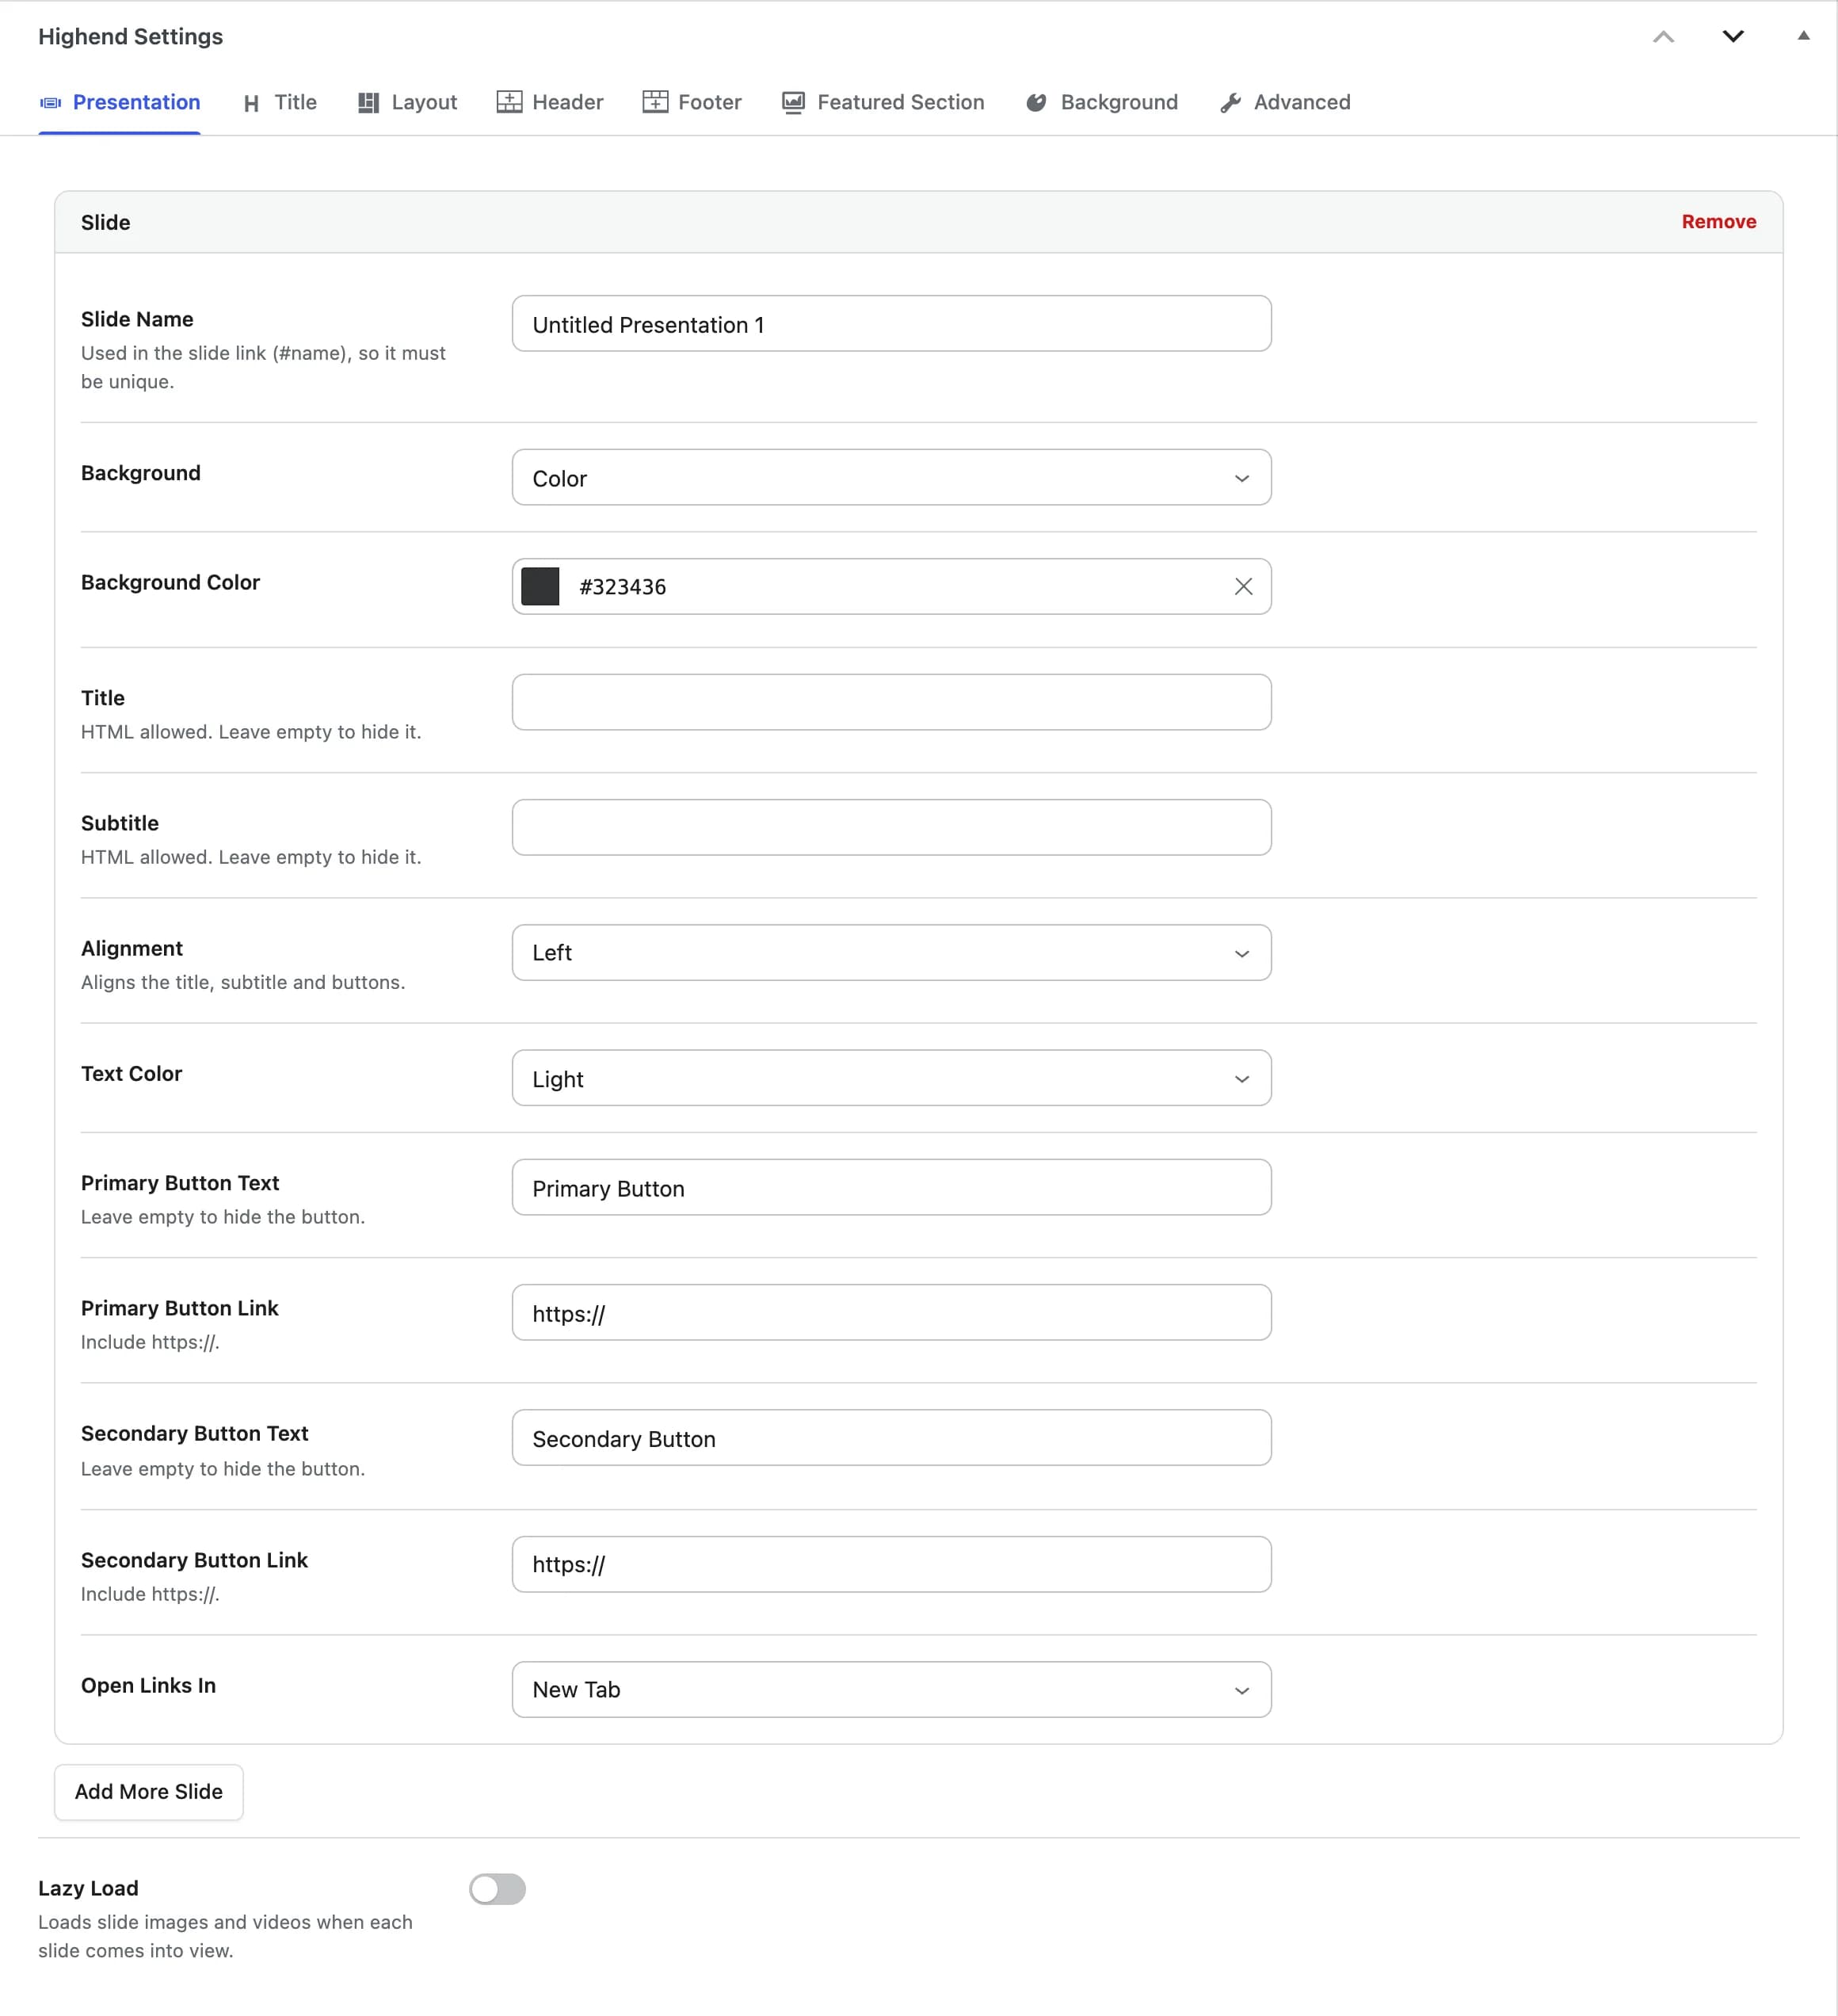Enable the Lazy Load switch
The width and height of the screenshot is (1838, 2016).
497,1889
